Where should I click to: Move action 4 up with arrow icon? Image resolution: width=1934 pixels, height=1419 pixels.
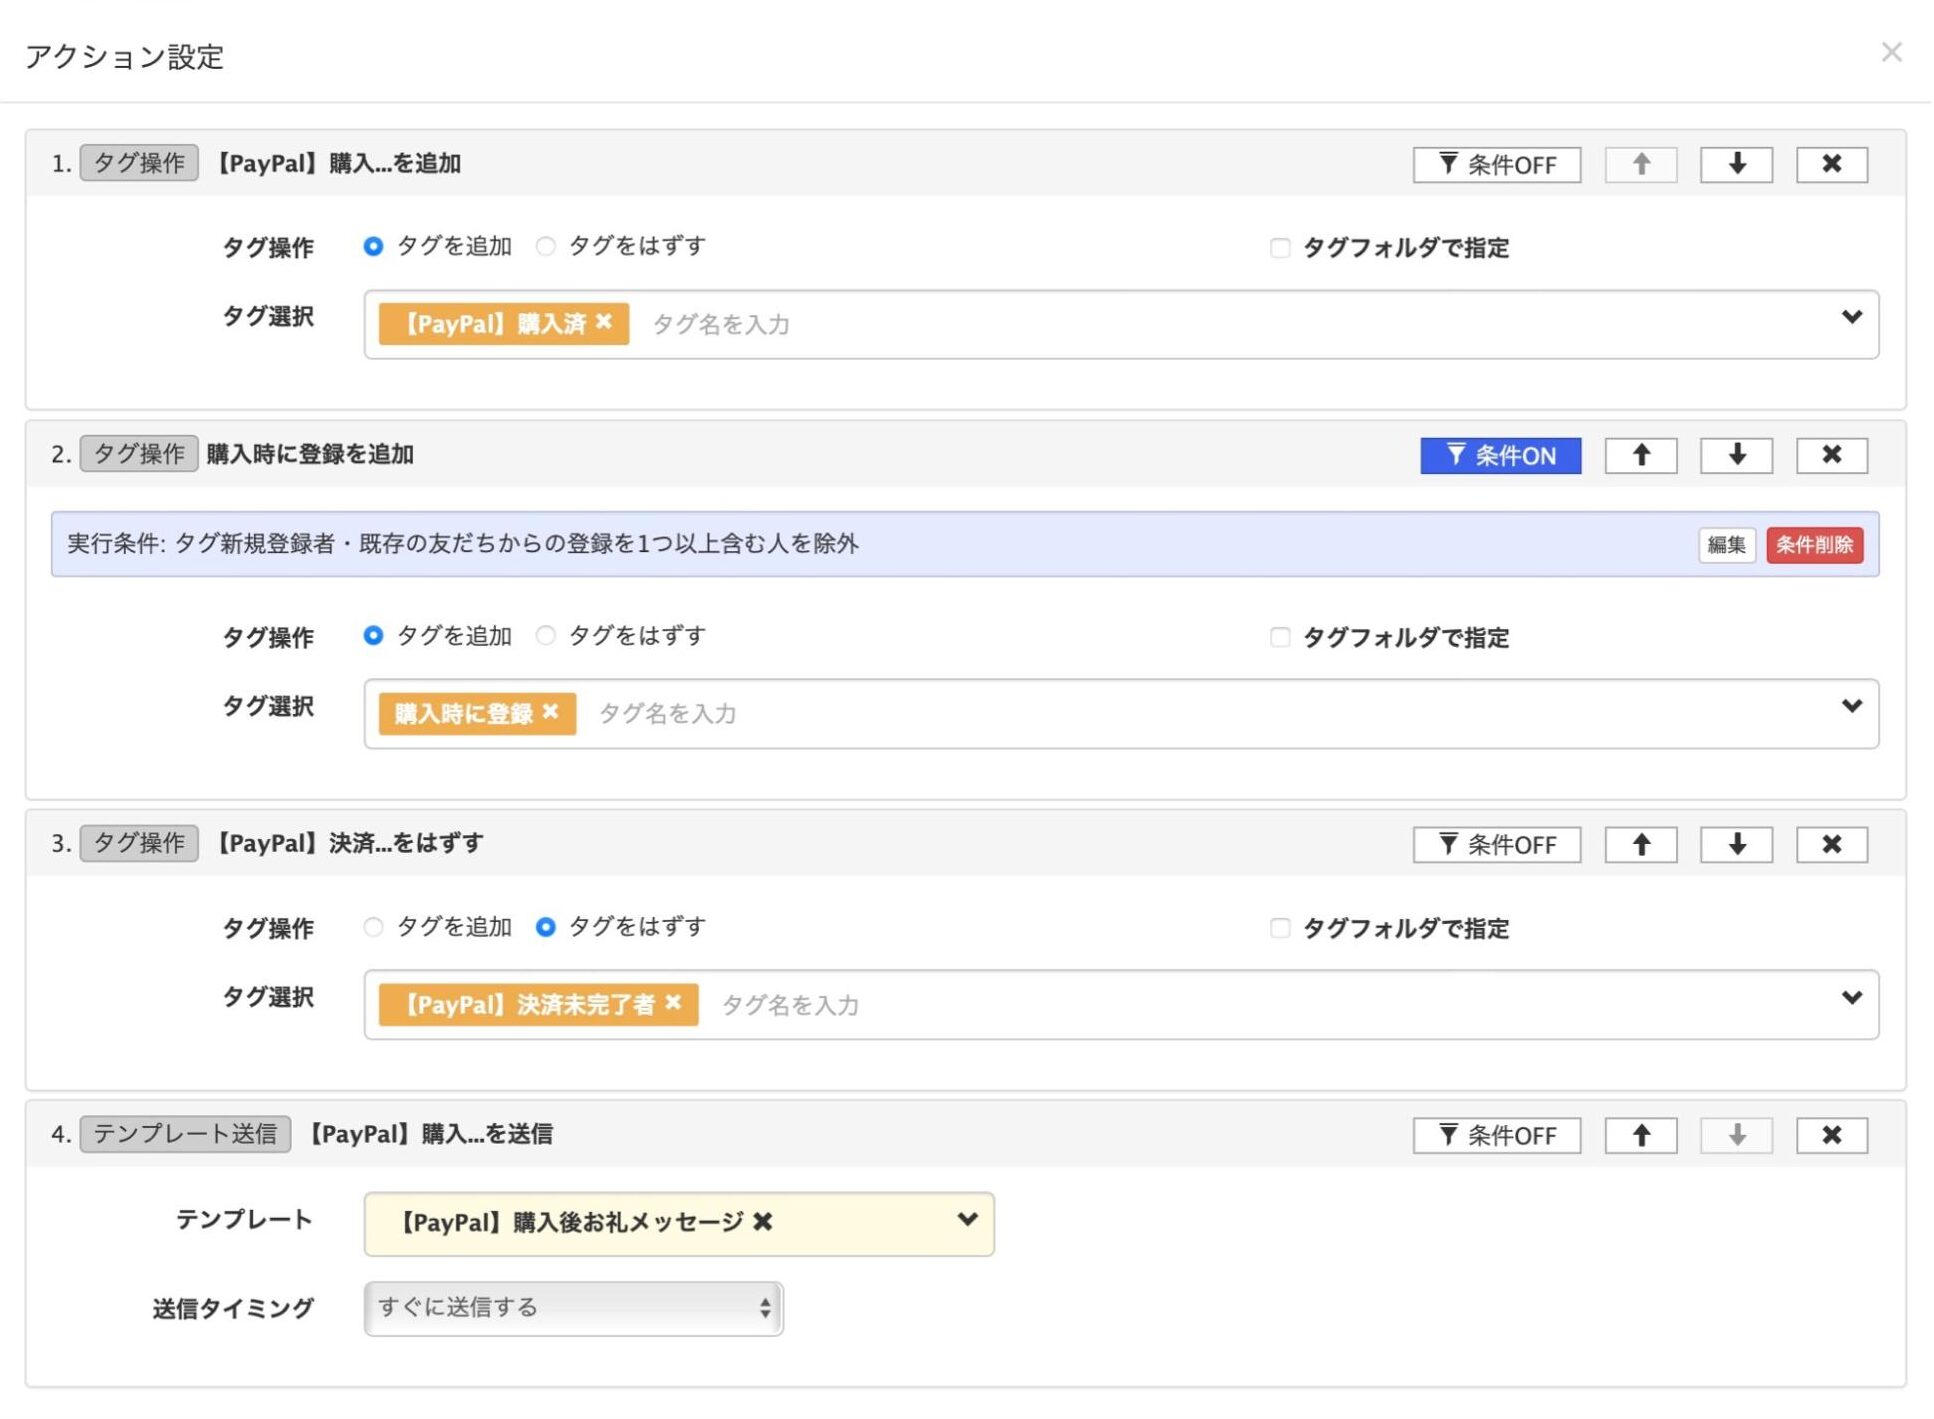pos(1640,1135)
